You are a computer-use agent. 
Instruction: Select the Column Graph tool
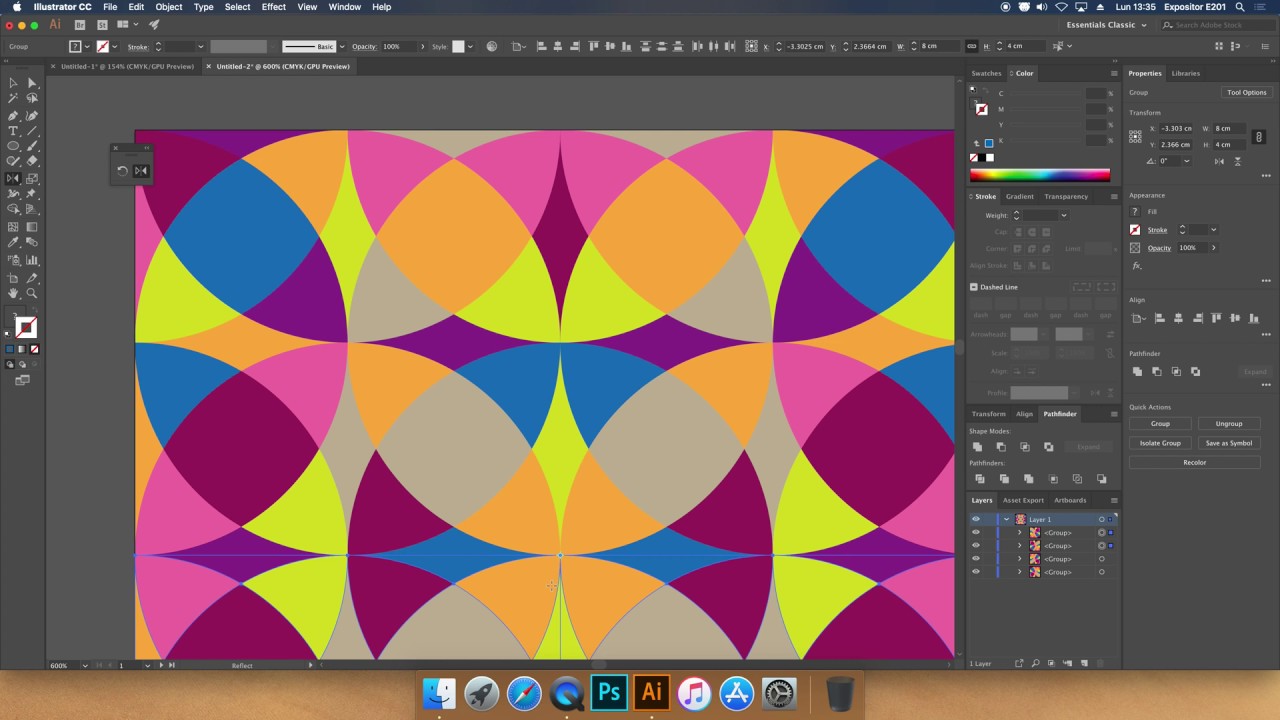(x=32, y=260)
